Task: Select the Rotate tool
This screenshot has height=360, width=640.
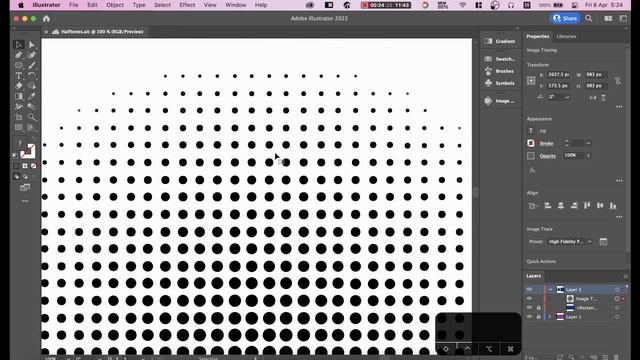Action: [31, 76]
